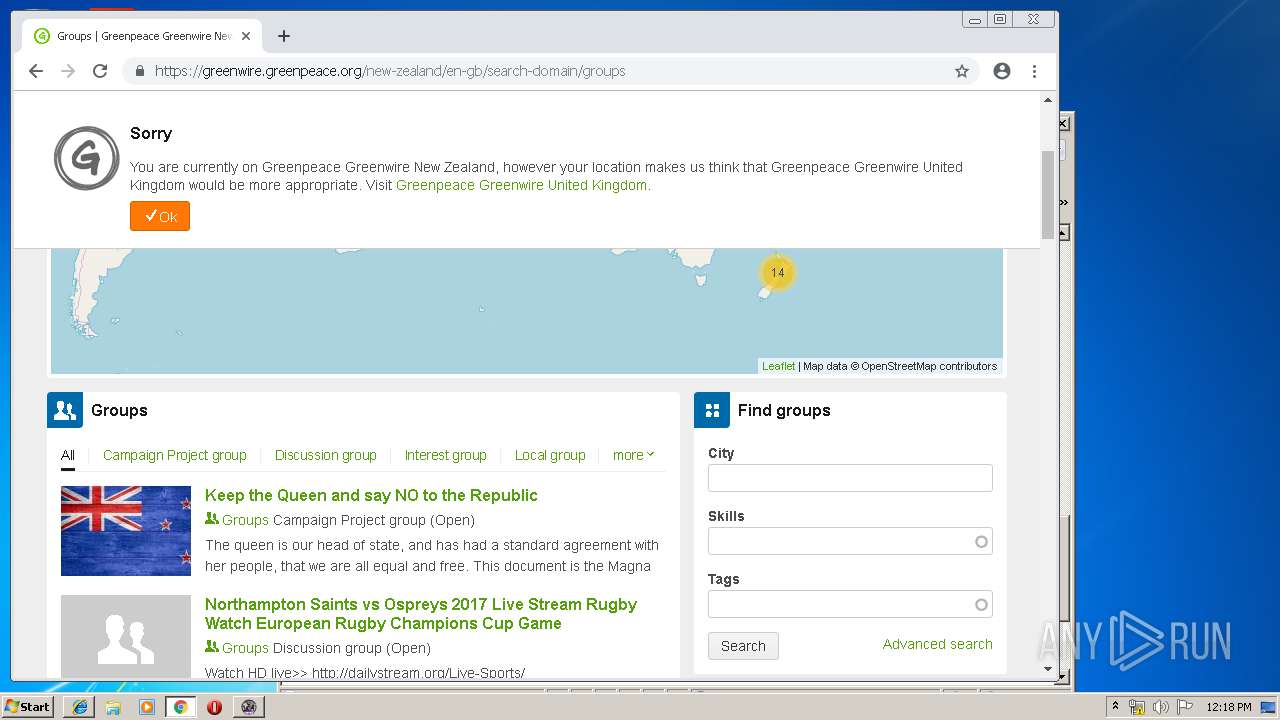The width and height of the screenshot is (1280, 720).
Task: Click the 14 cluster marker on map
Action: tap(778, 273)
